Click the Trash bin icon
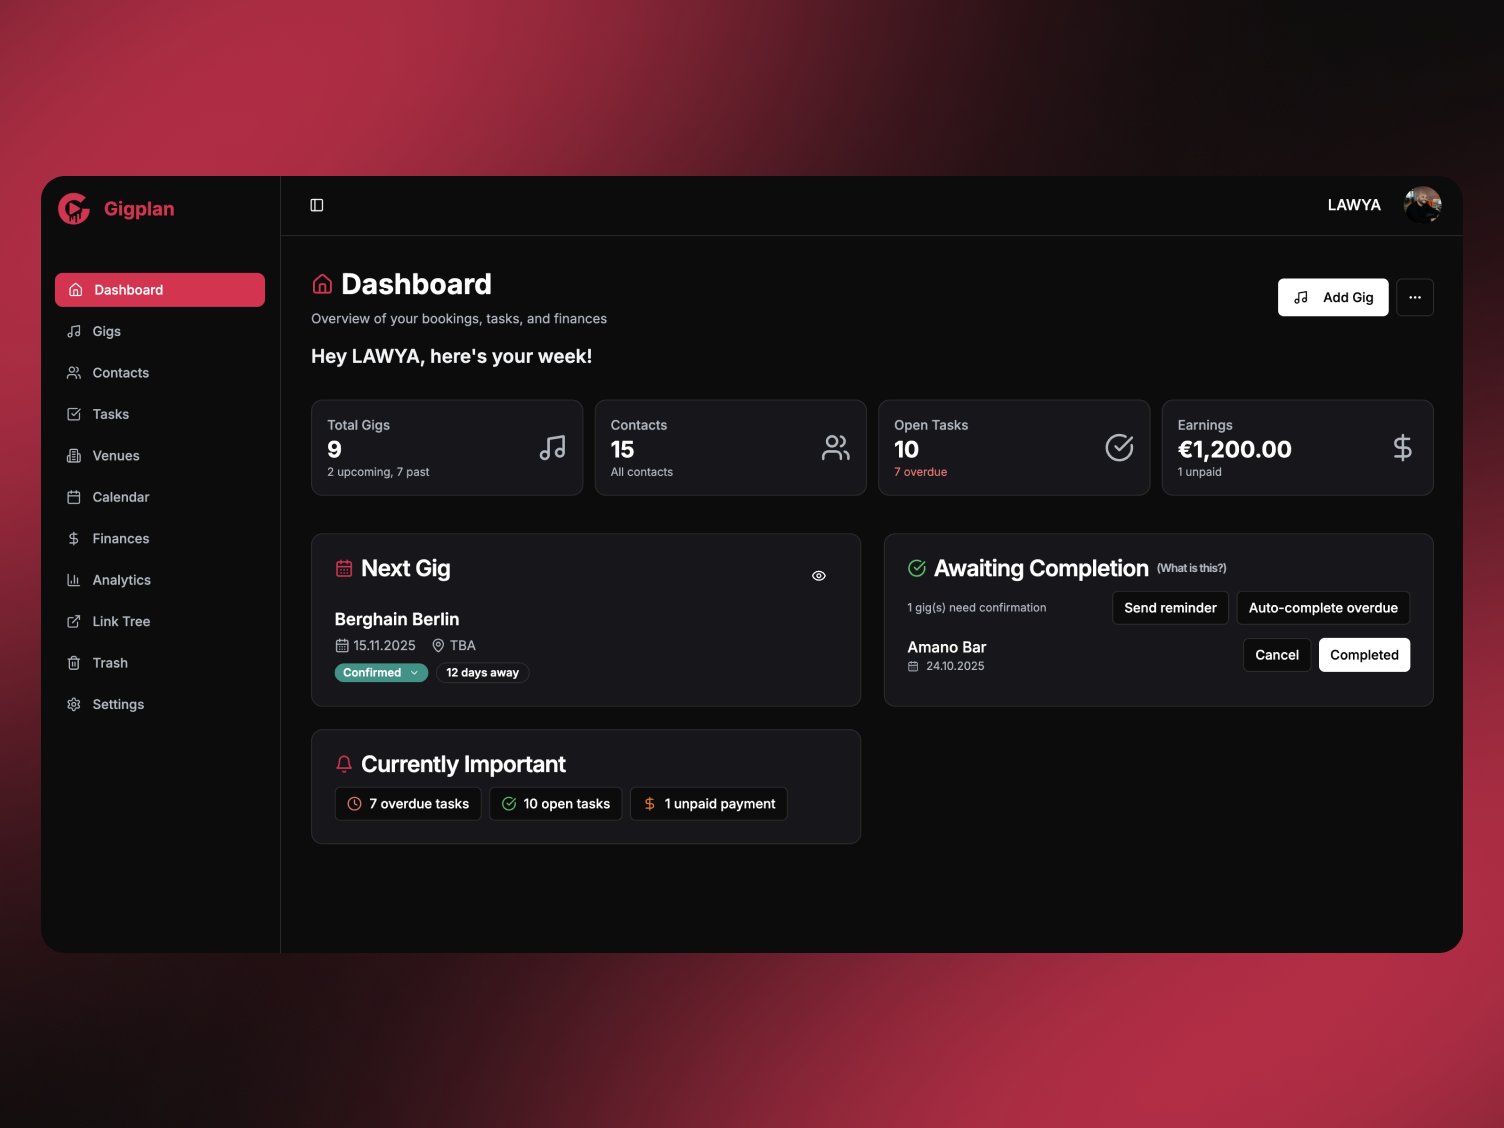 pos(74,662)
